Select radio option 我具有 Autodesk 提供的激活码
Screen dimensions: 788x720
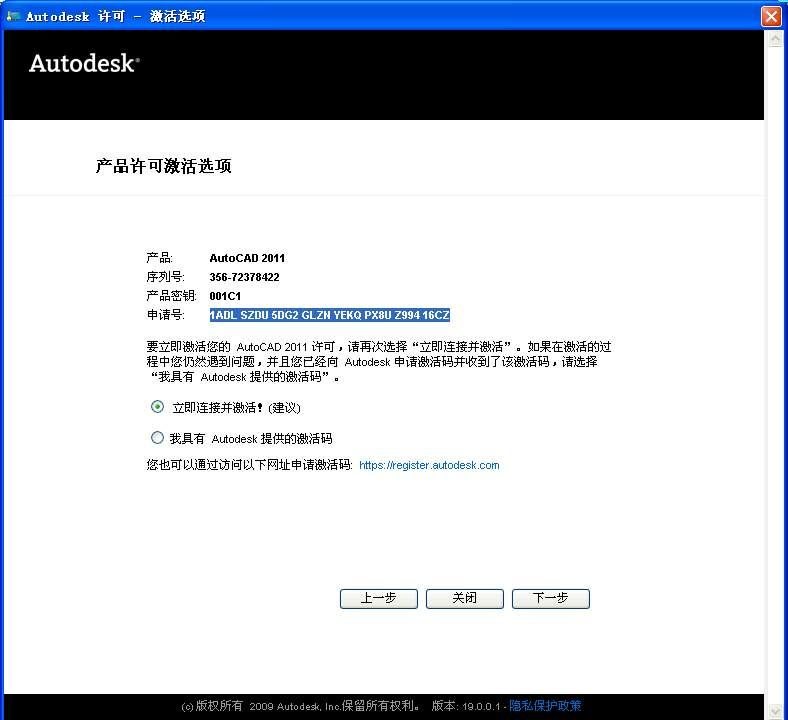pos(157,438)
